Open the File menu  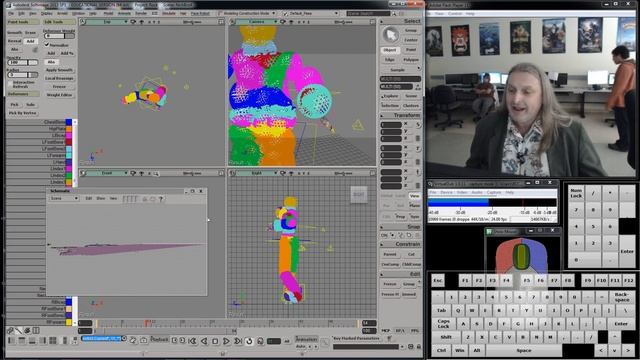[x=11, y=13]
